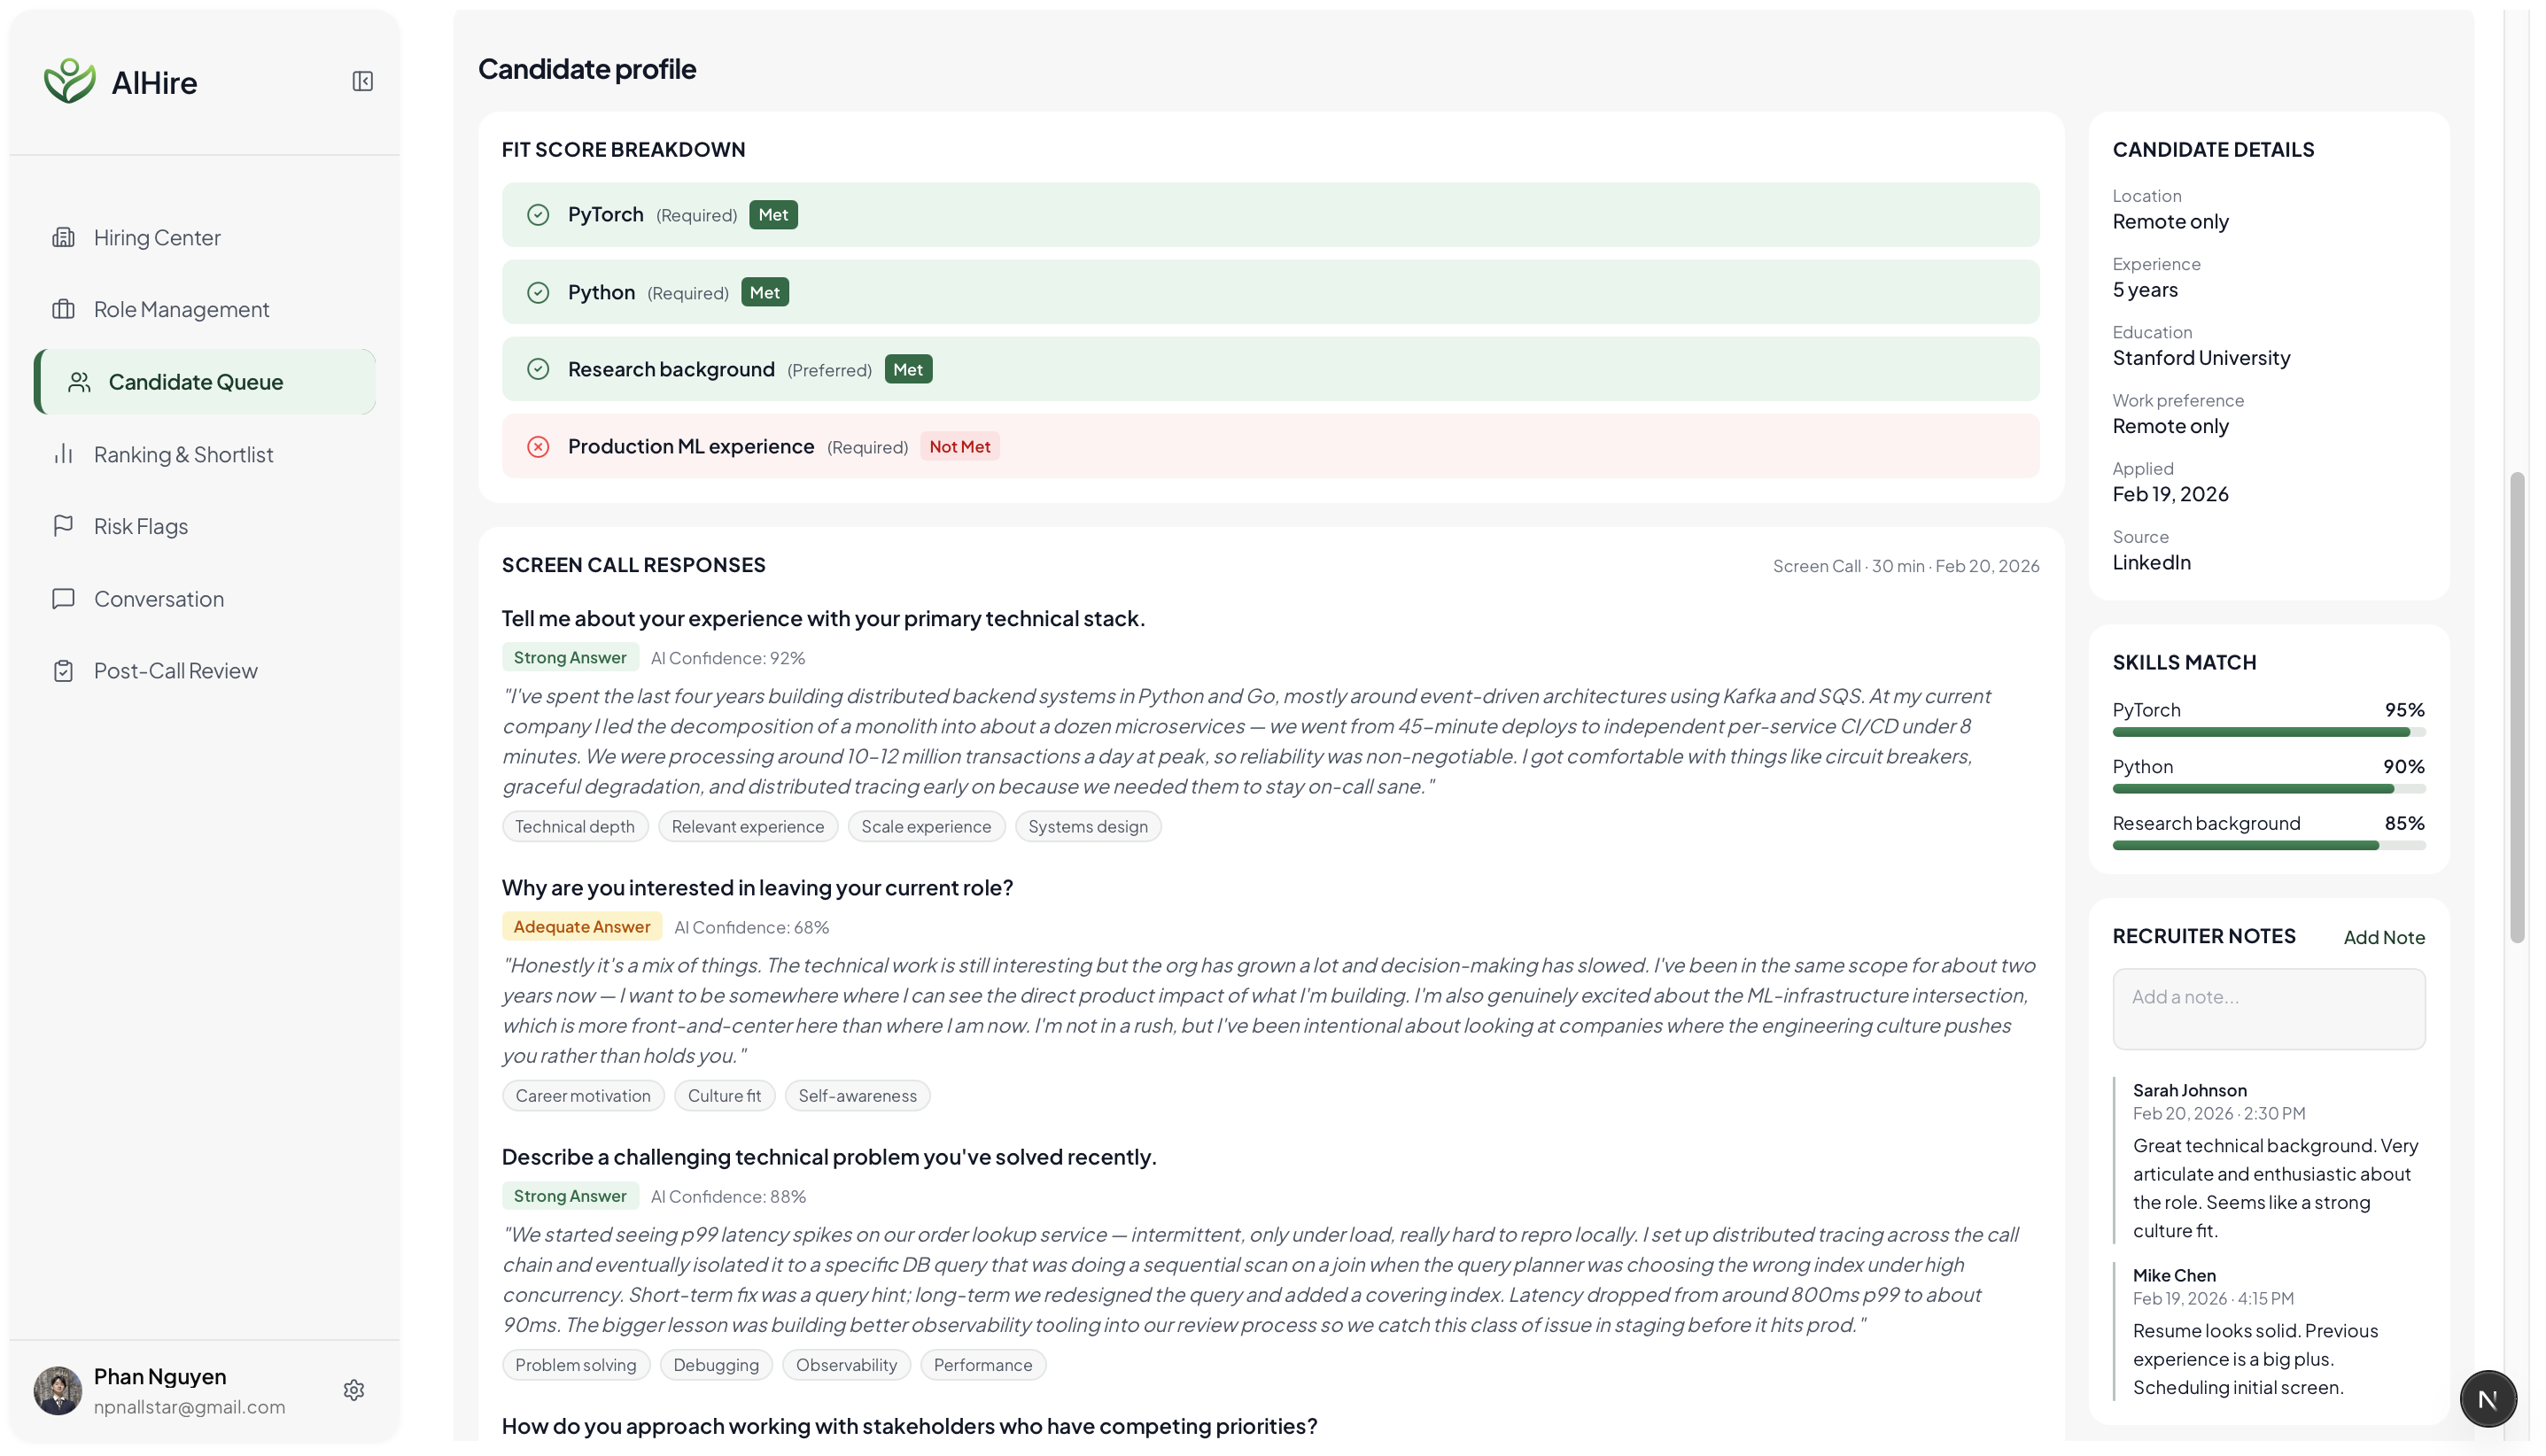The image size is (2546, 1456).
Task: Open the Conversation section
Action: click(158, 598)
